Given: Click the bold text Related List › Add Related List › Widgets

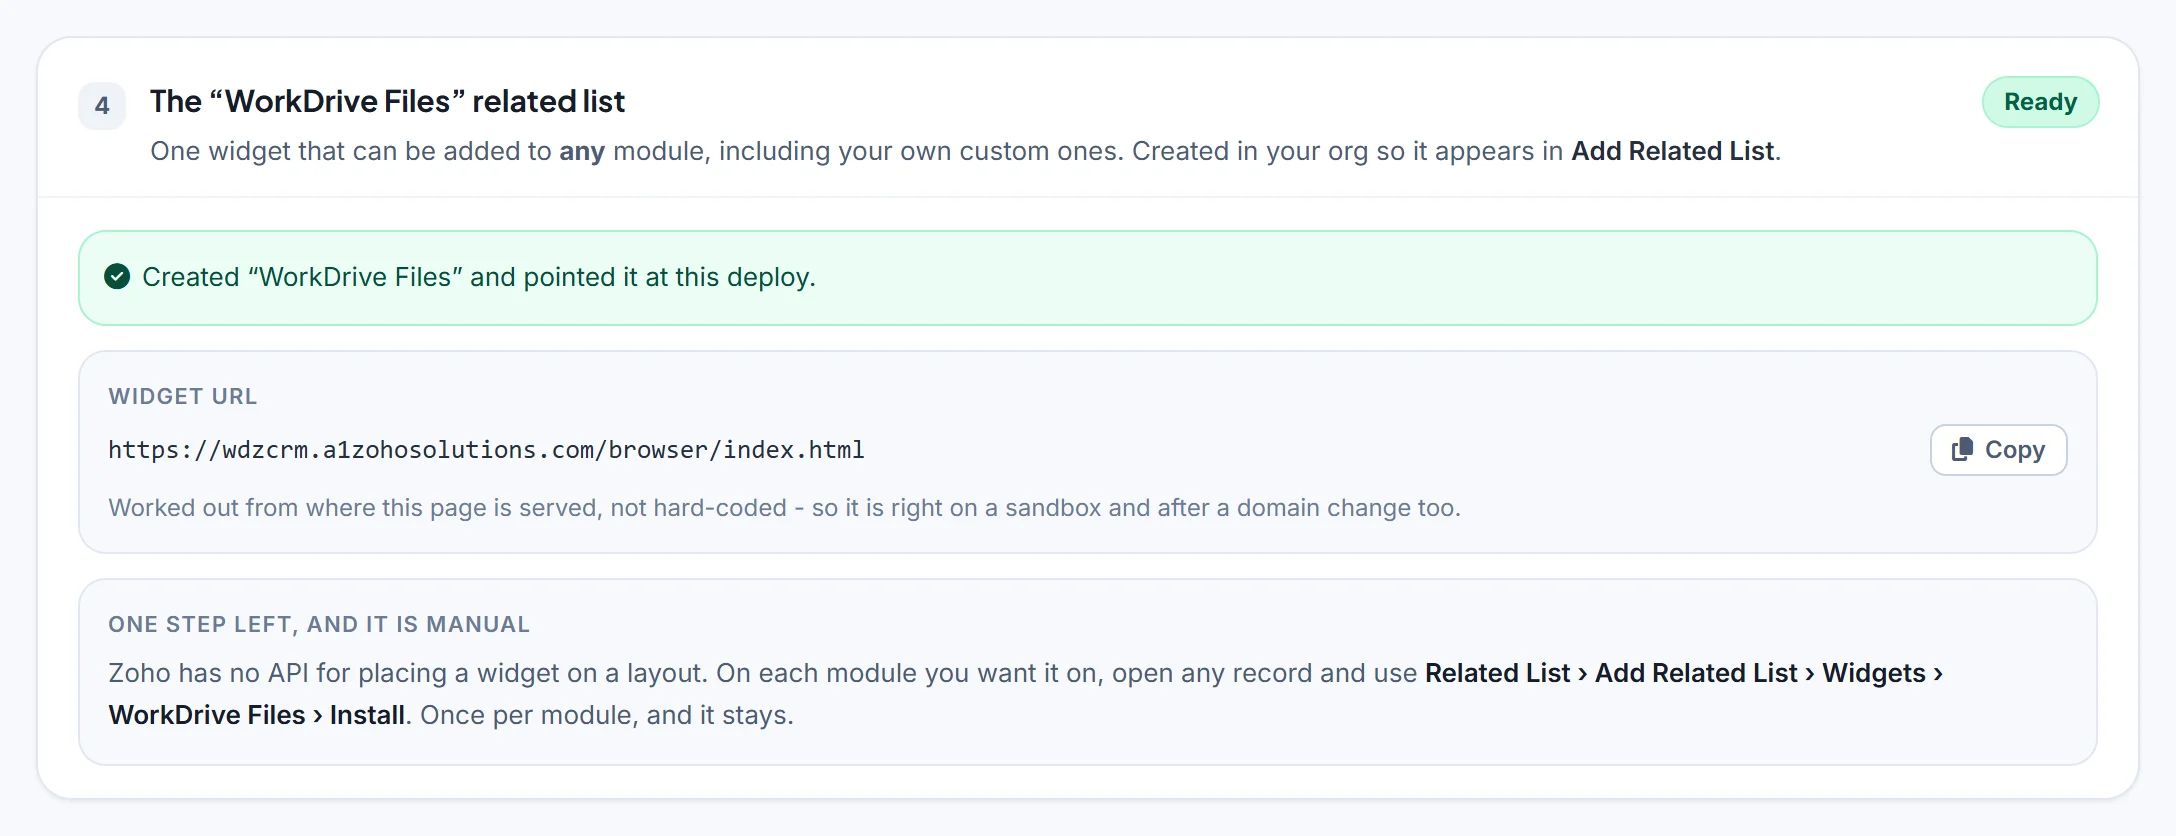Looking at the screenshot, I should pyautogui.click(x=1683, y=673).
